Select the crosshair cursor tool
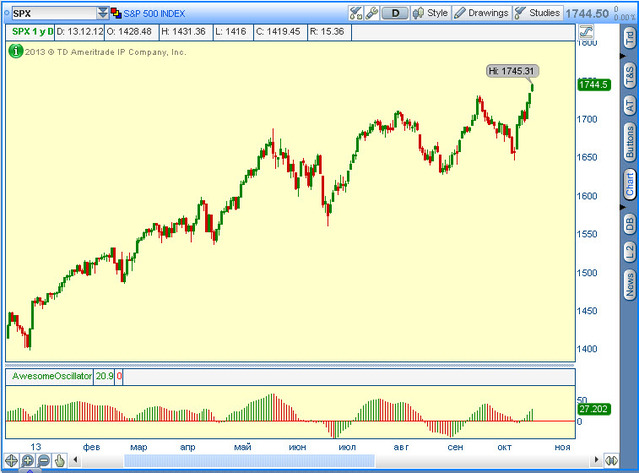The image size is (639, 473). pyautogui.click(x=11, y=460)
